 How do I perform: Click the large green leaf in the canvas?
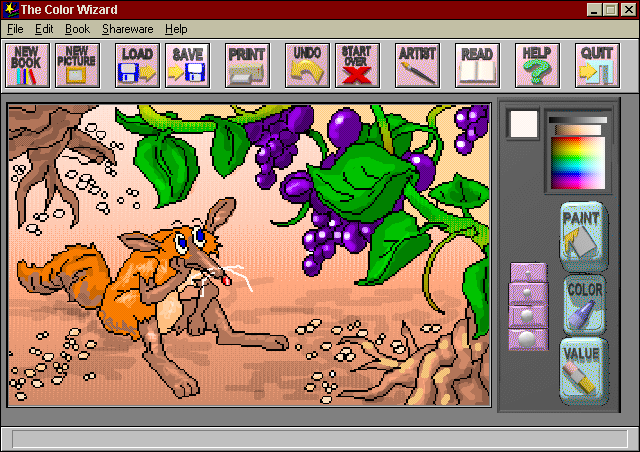click(x=361, y=184)
